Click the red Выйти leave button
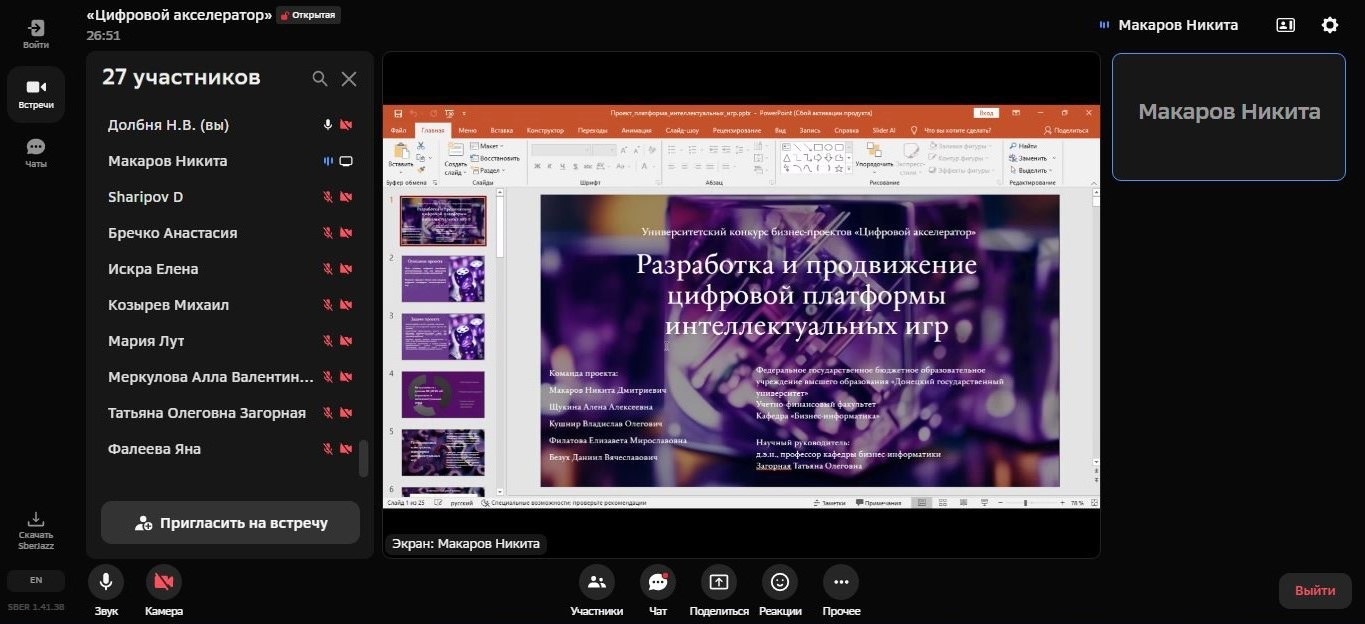This screenshot has width=1365, height=624. (1315, 591)
